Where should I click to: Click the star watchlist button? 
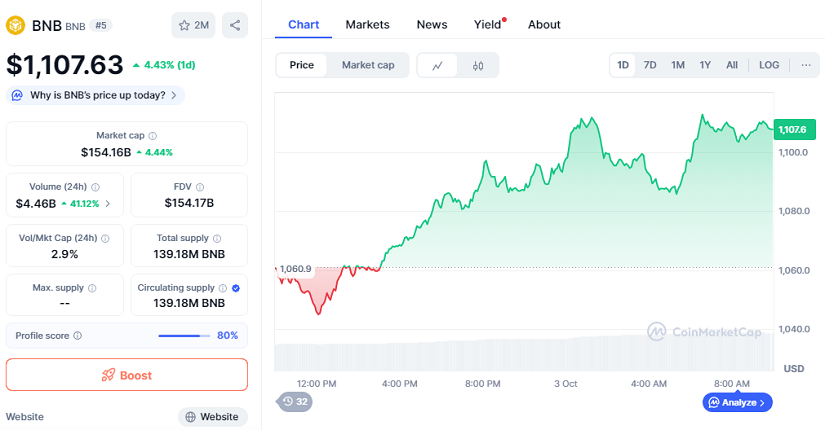(x=193, y=25)
